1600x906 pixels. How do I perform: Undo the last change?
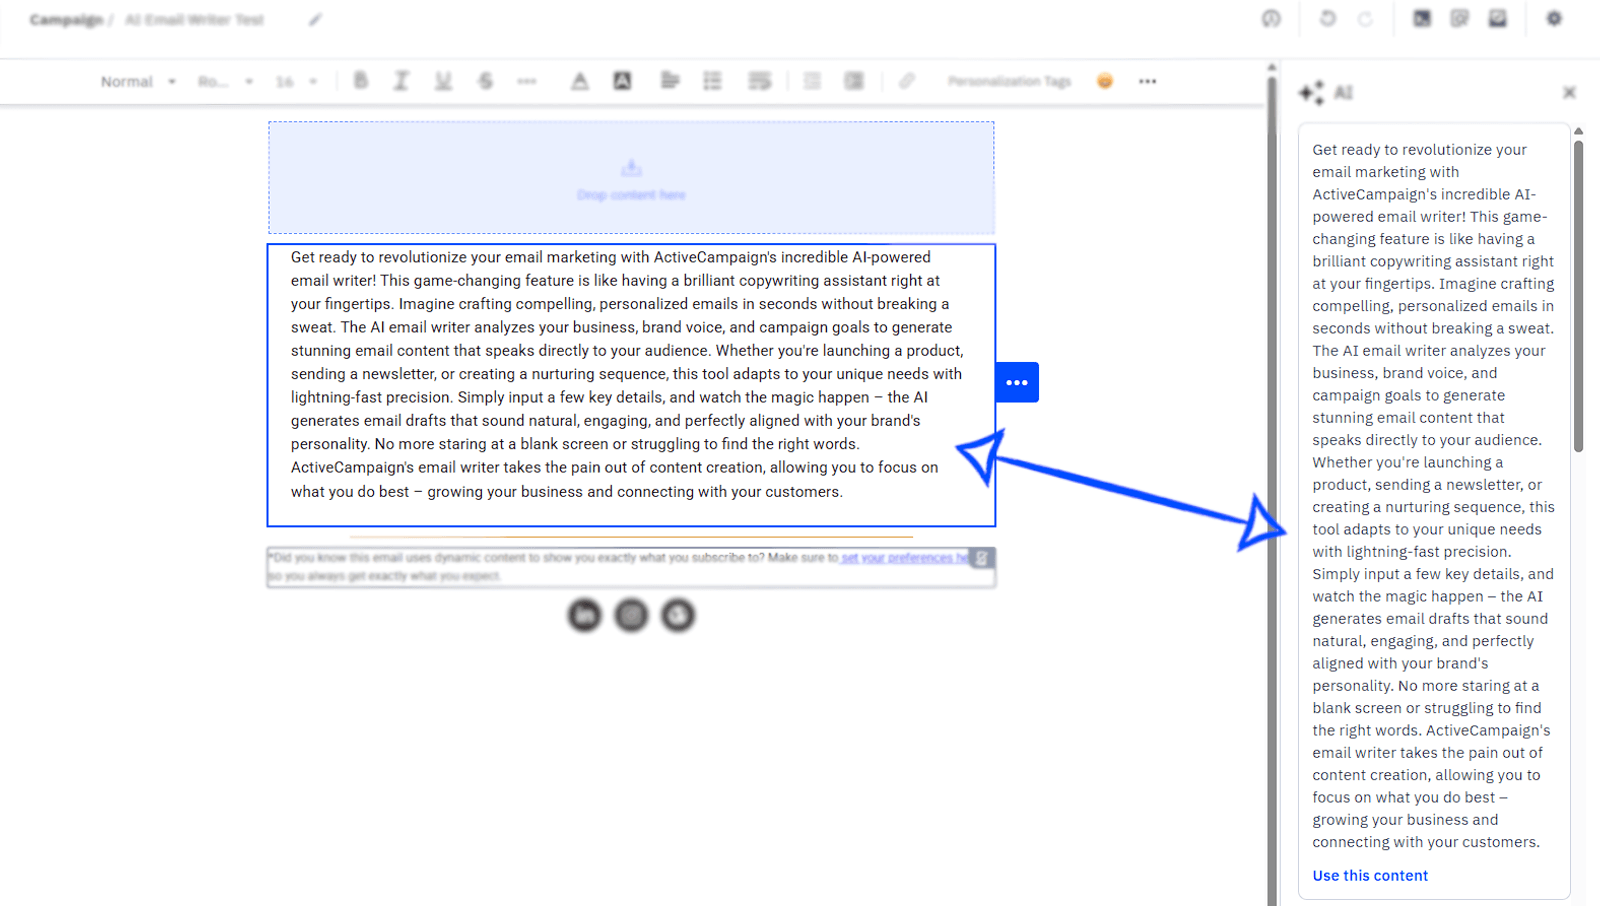coord(1327,19)
